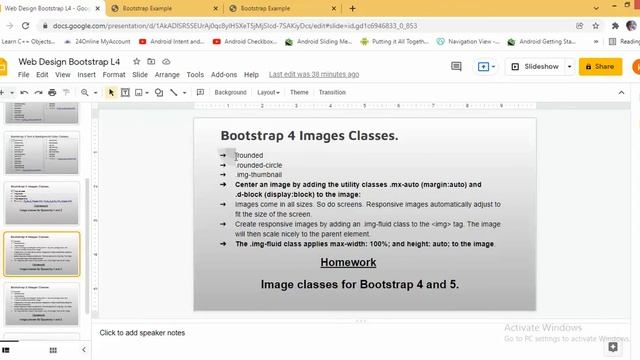The width and height of the screenshot is (640, 360).
Task: Click the Homework heading on slide
Action: pos(348,262)
